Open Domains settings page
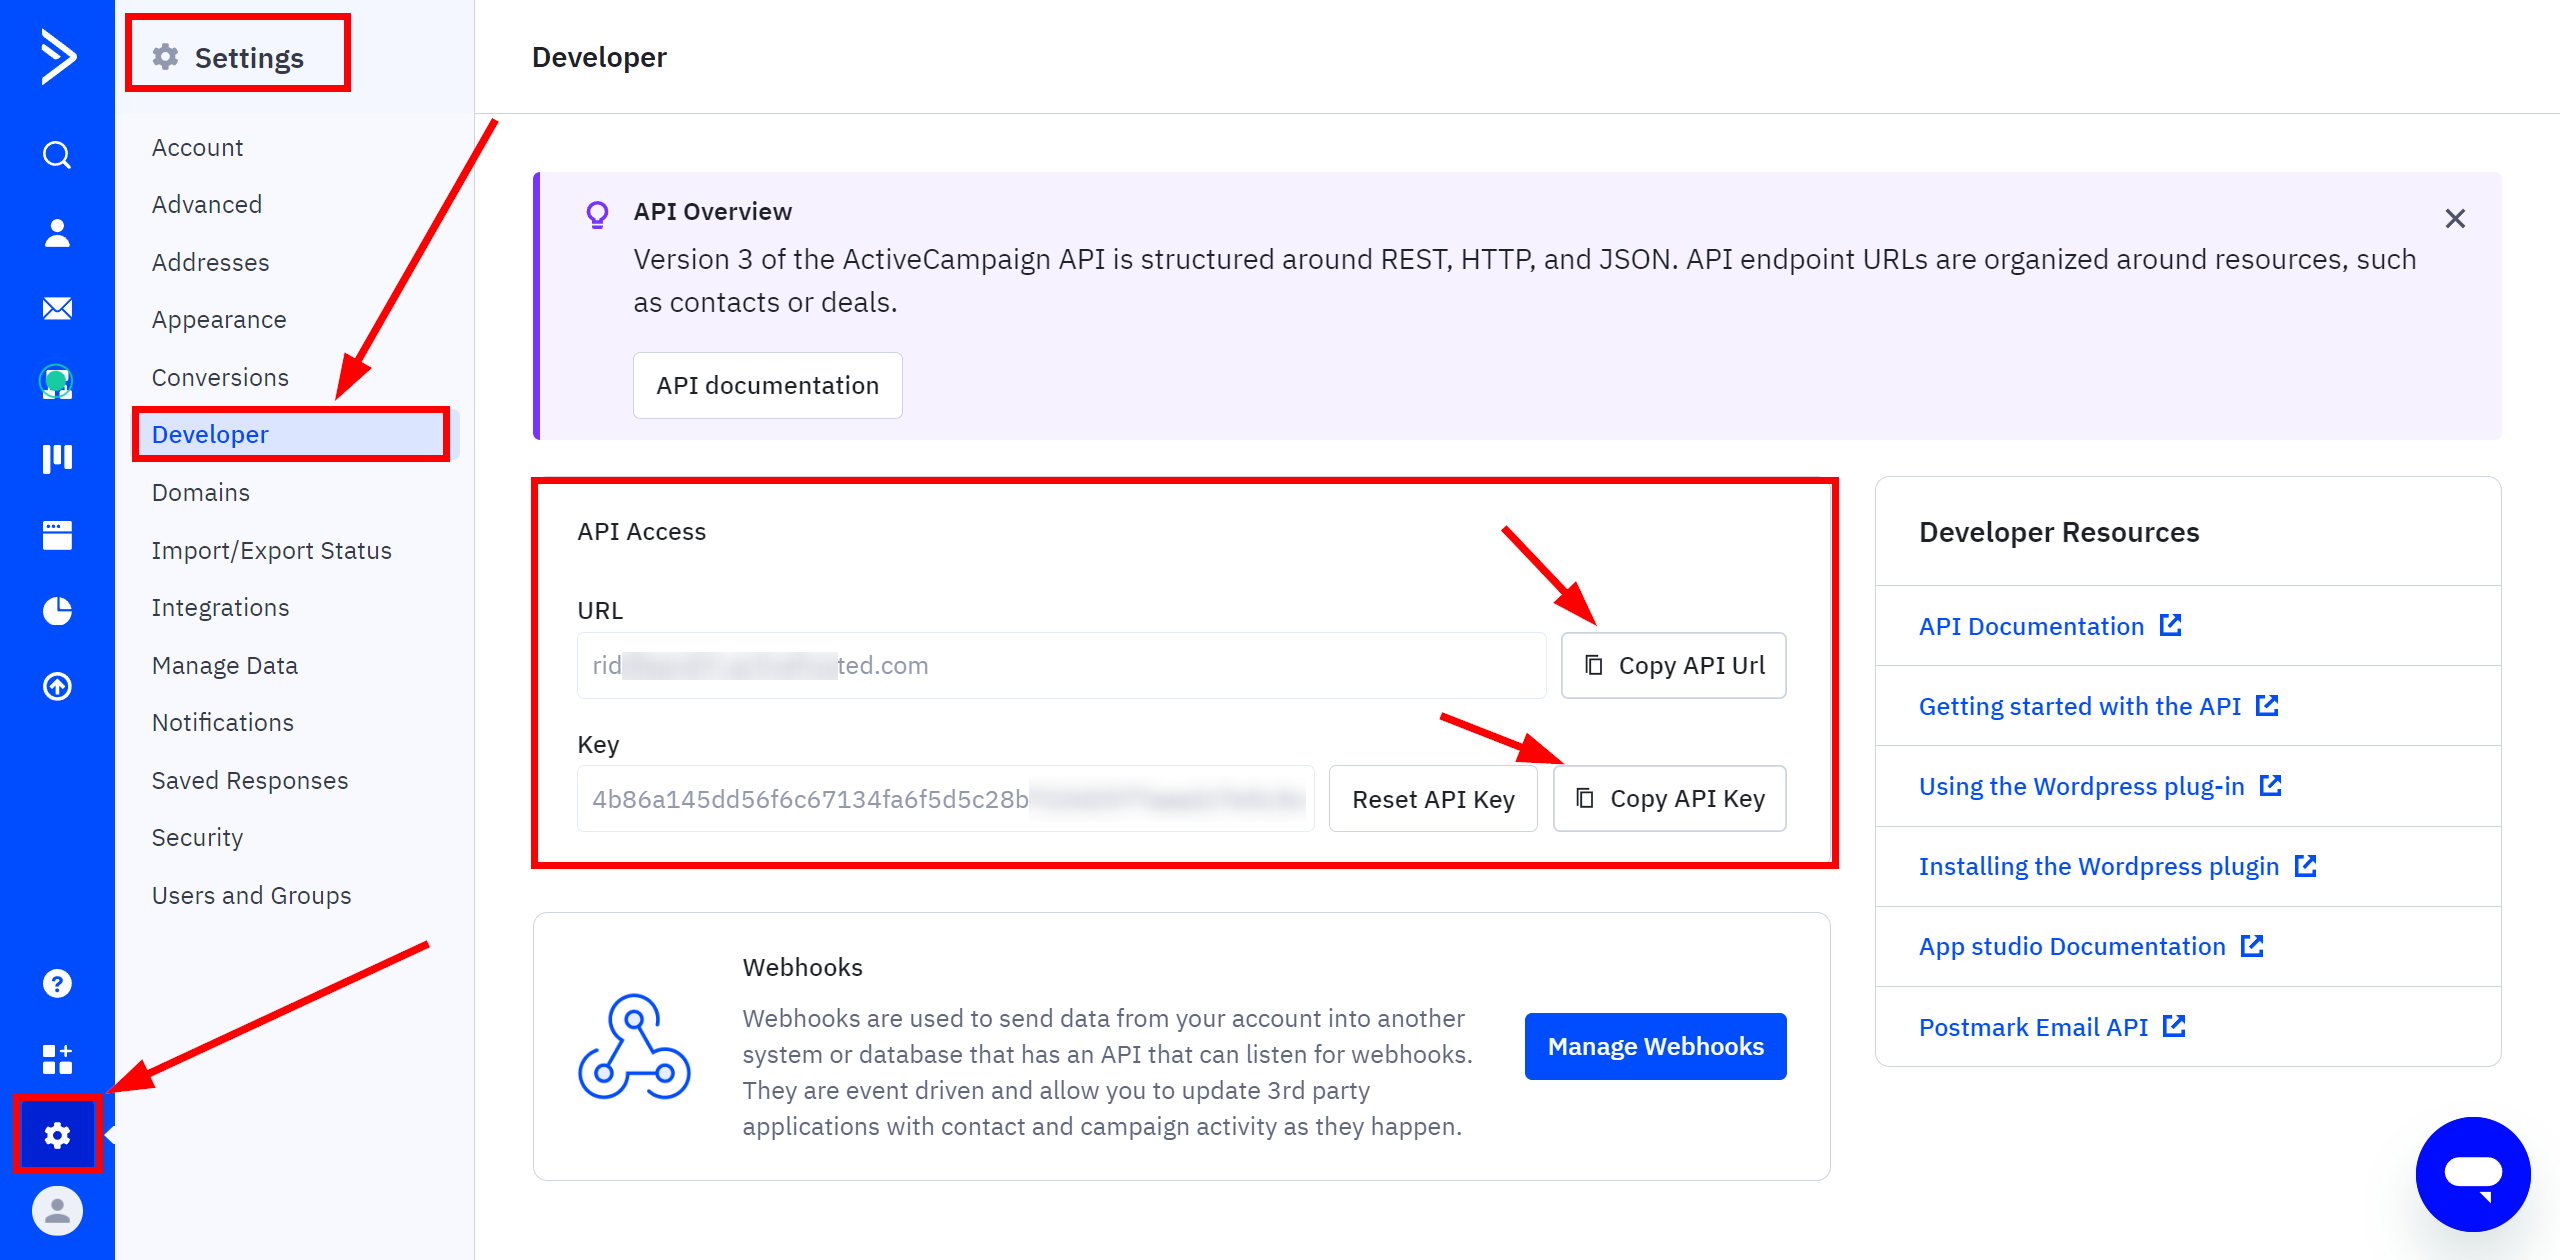 pos(200,492)
